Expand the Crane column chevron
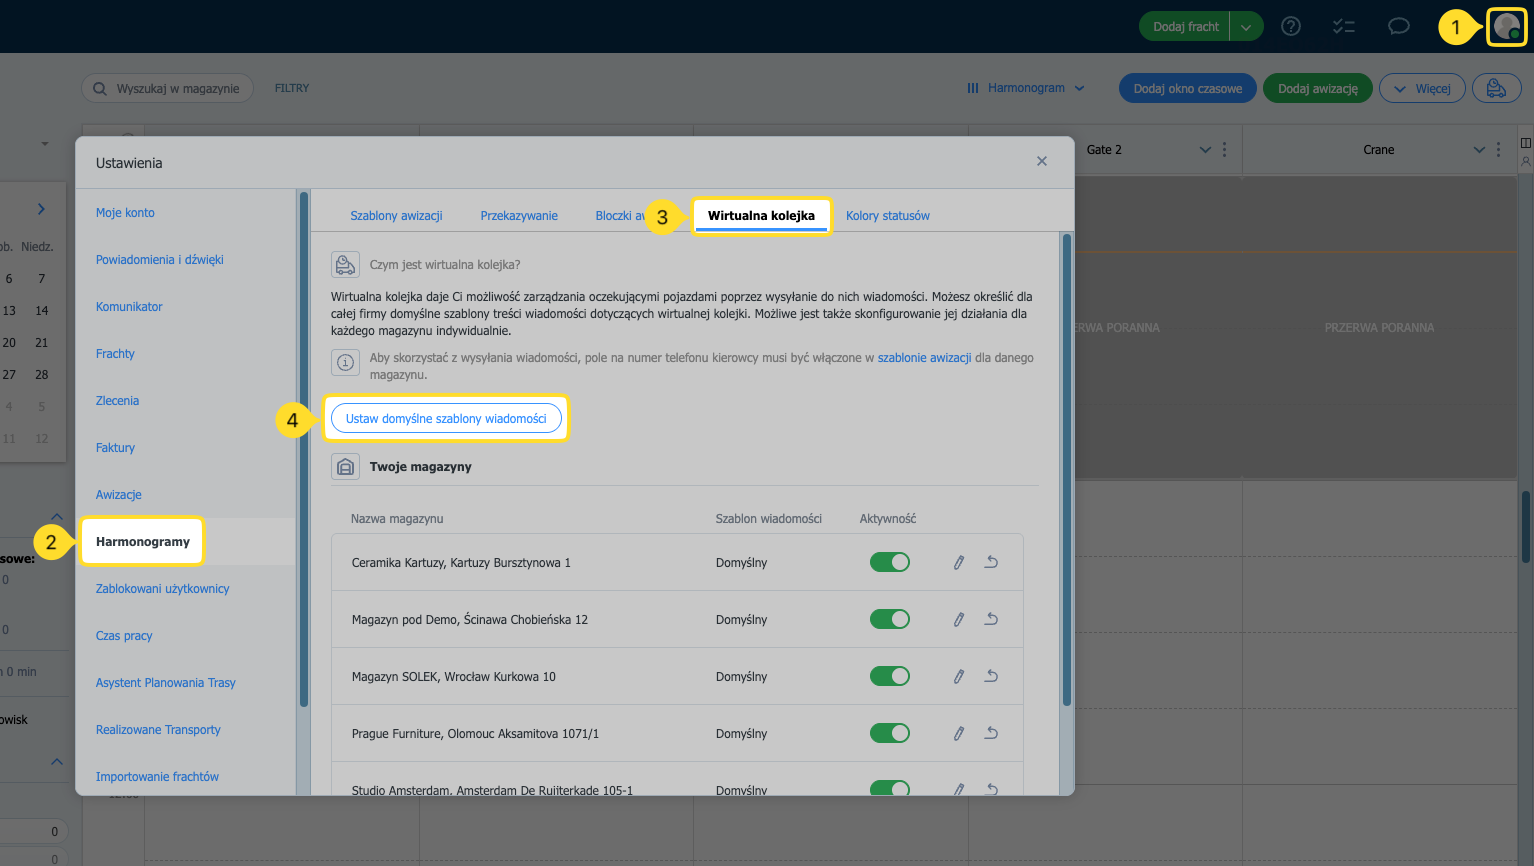The height and width of the screenshot is (866, 1534). click(1479, 150)
